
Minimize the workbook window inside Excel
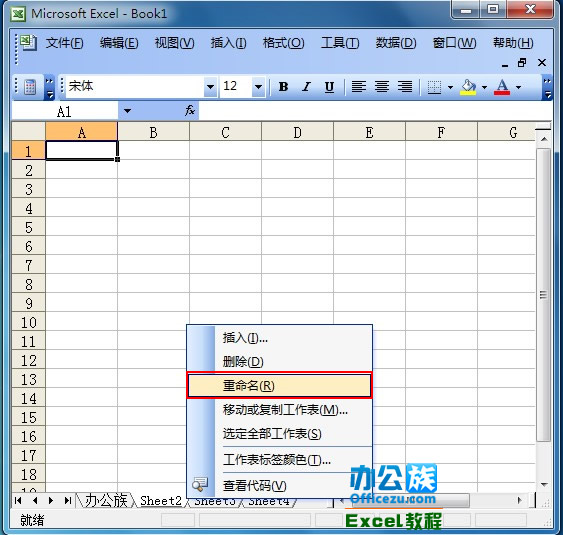coord(505,64)
